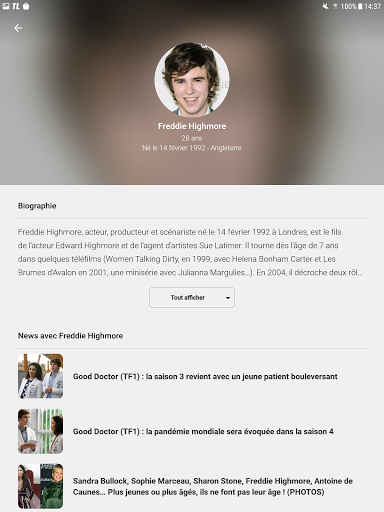The height and width of the screenshot is (512, 384).
Task: Tap Freddie Highmore's profile photo
Action: 192,79
